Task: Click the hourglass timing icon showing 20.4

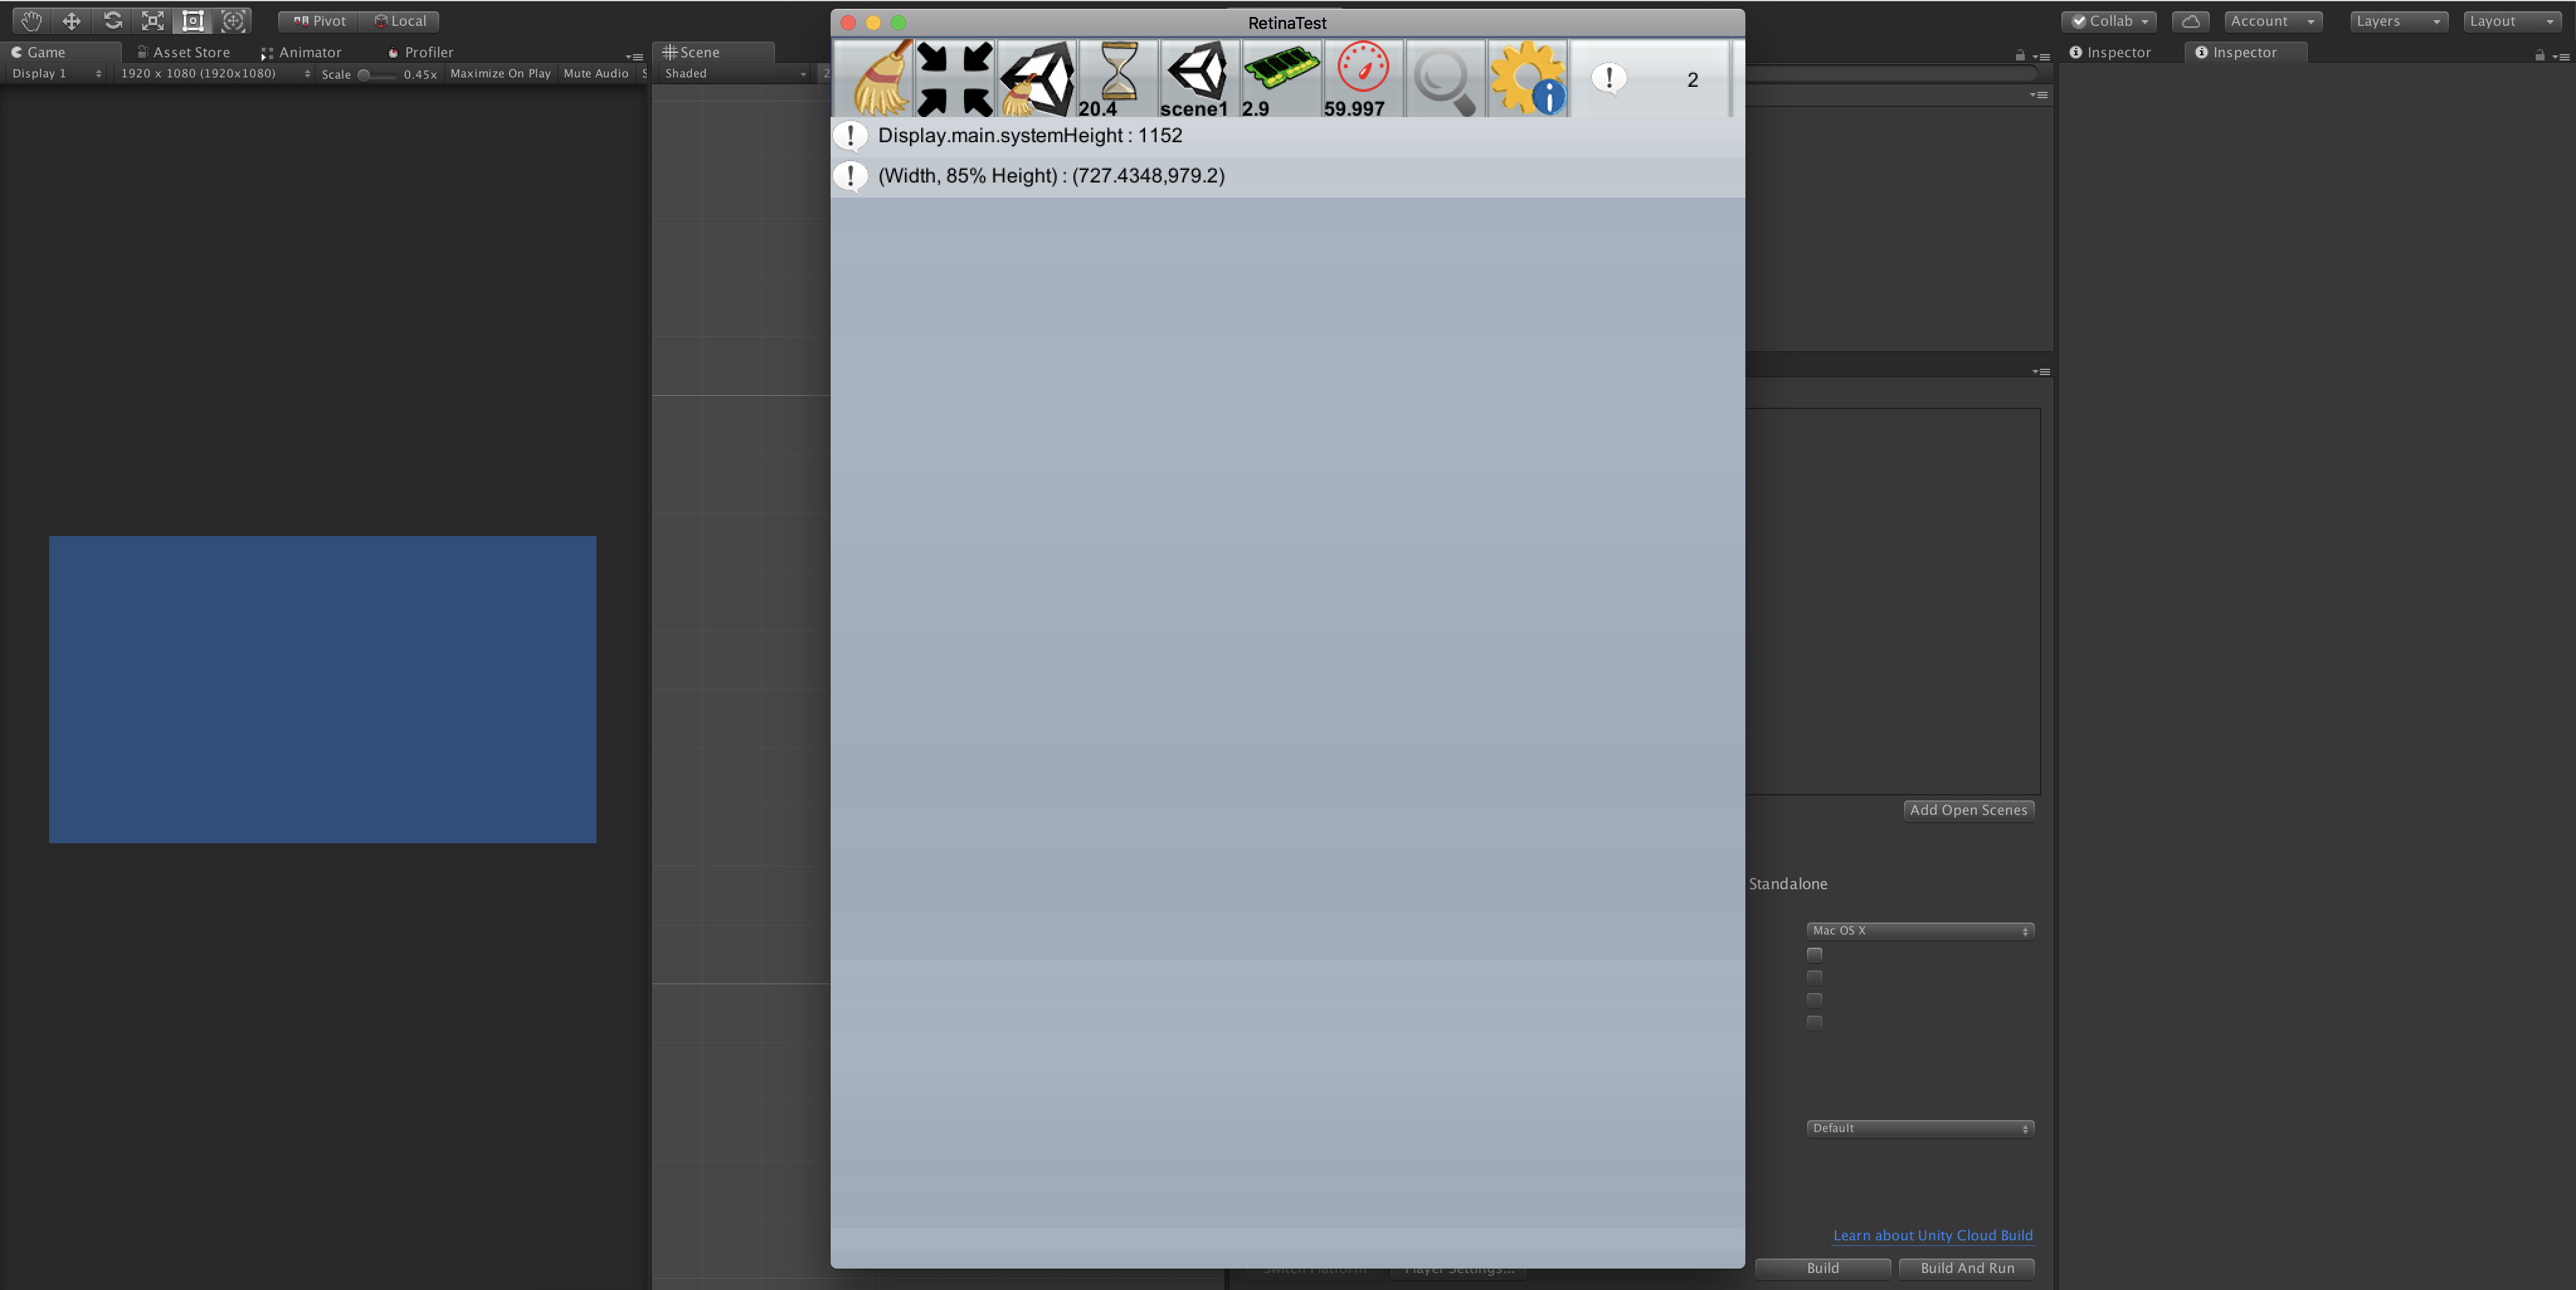Action: [x=1117, y=78]
